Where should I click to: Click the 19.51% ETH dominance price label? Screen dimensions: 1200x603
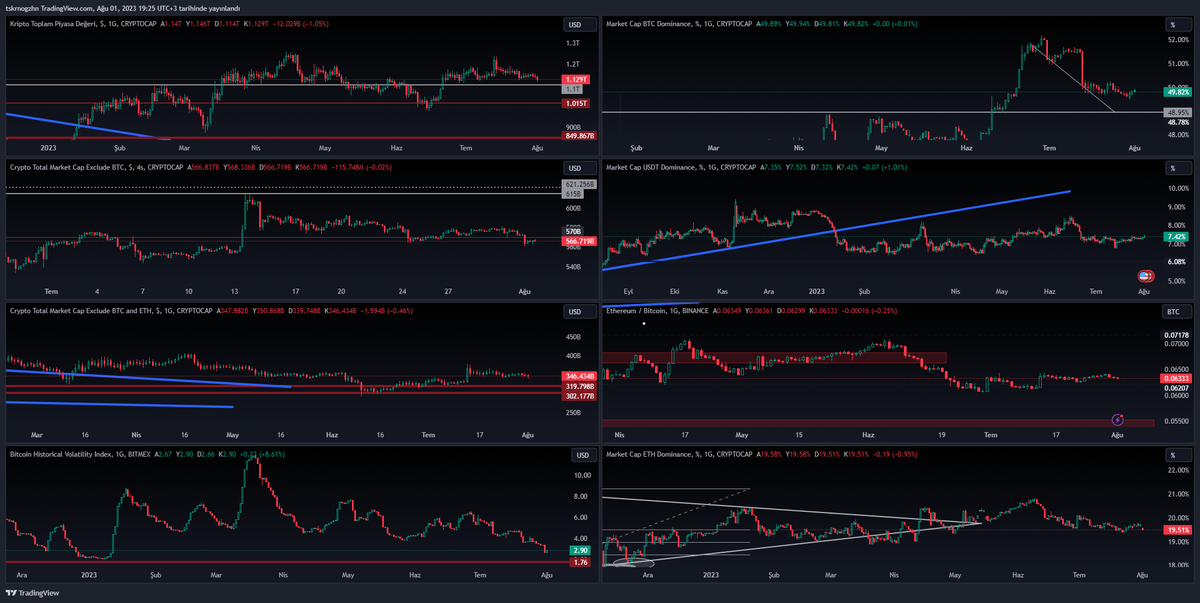[x=1177, y=530]
